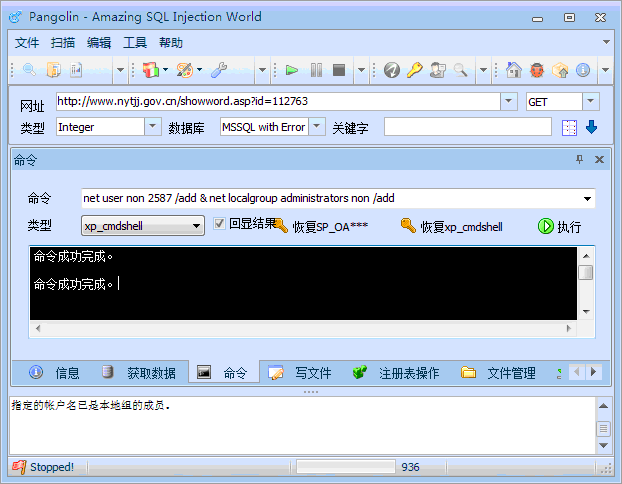This screenshot has height=484, width=622.
Task: Close the 命令 panel with X
Action: 599,159
